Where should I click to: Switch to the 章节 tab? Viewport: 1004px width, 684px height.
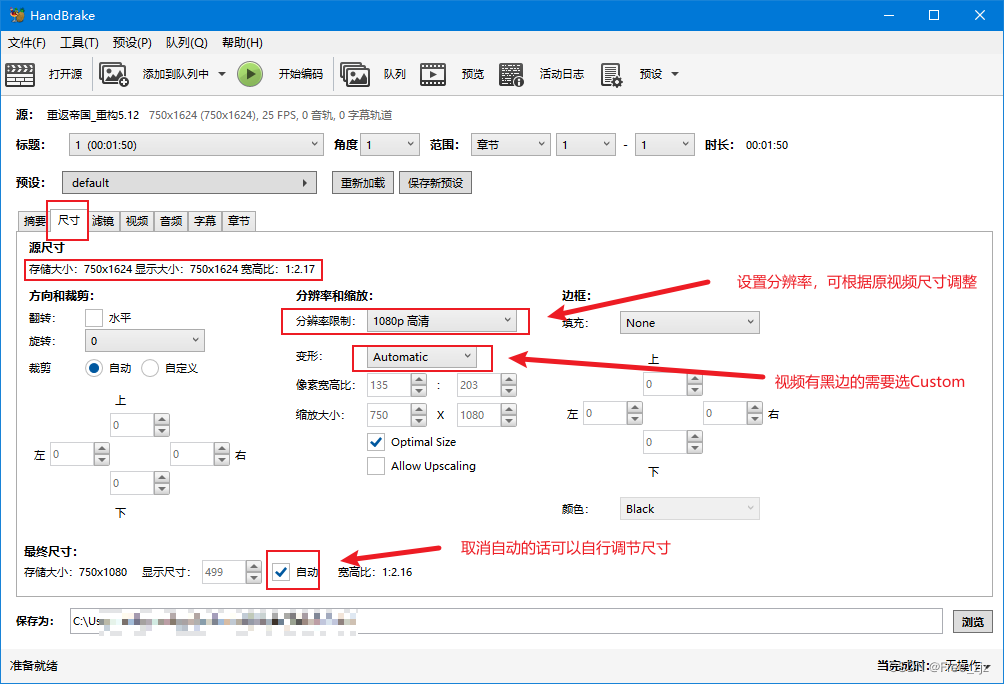pos(239,221)
